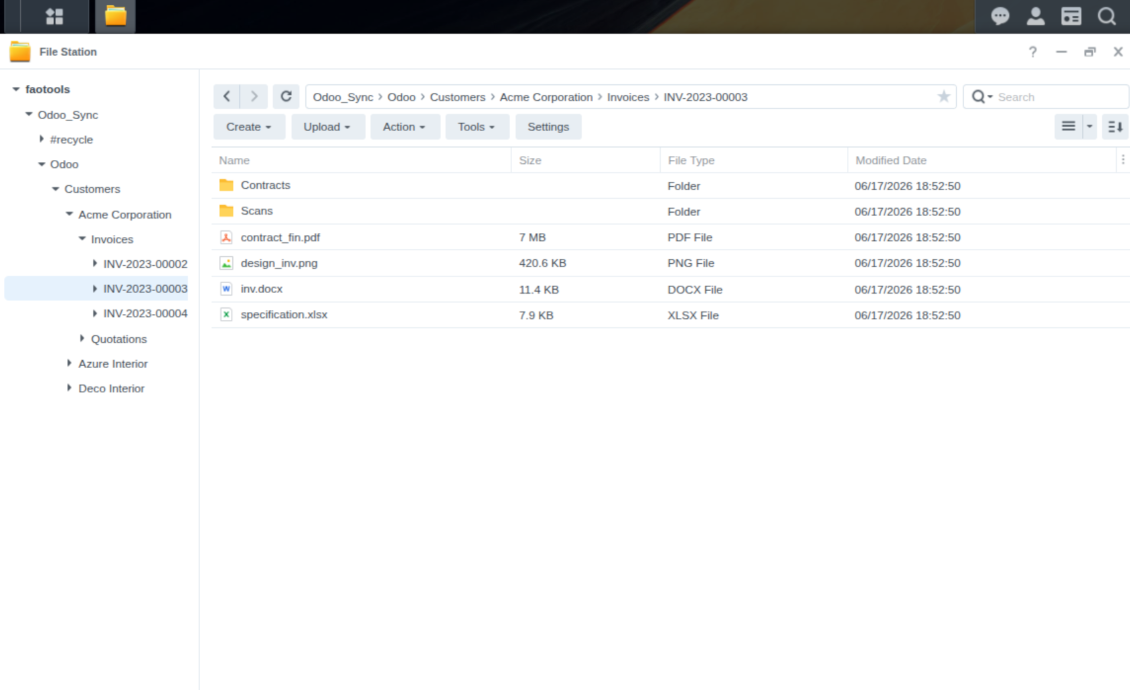Open the Action dropdown menu
Image resolution: width=1130 pixels, height=690 pixels.
pos(405,127)
